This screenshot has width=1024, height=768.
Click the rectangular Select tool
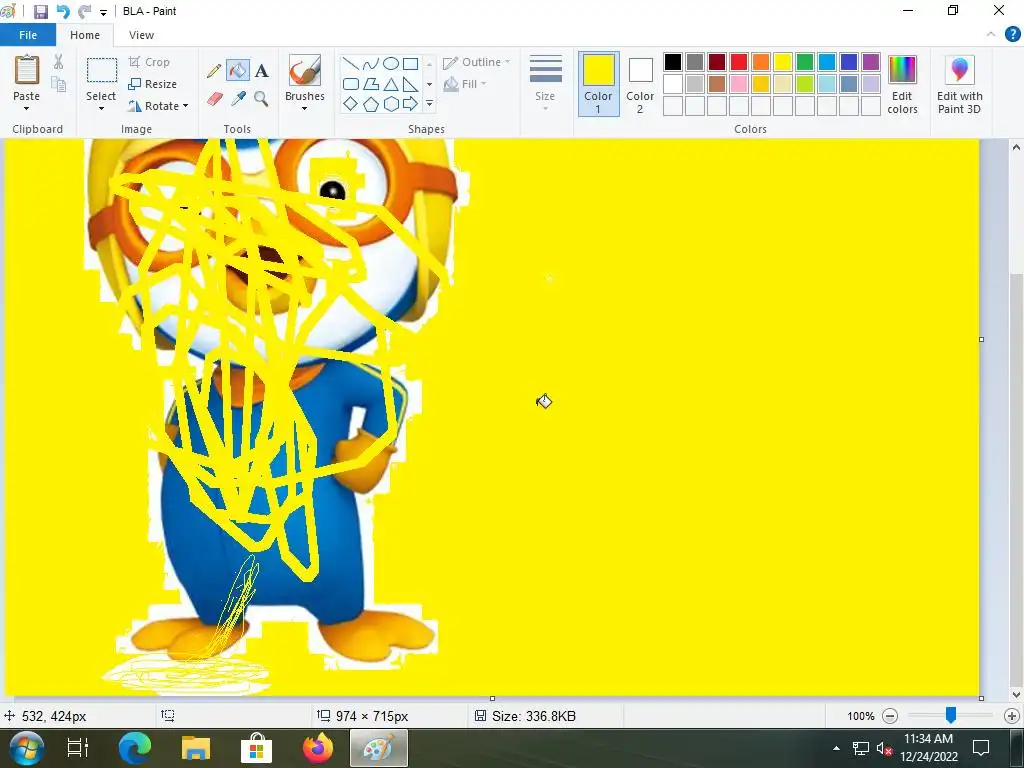pos(102,70)
